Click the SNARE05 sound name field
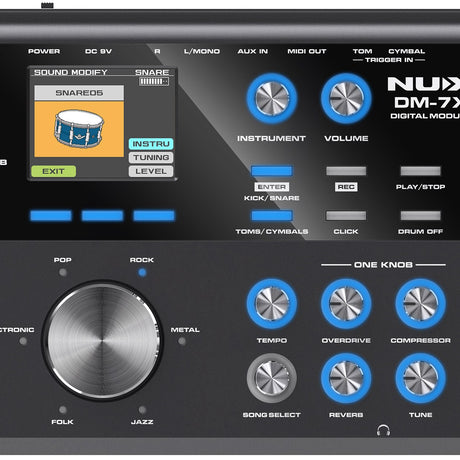This screenshot has height=460, width=460. (x=79, y=93)
